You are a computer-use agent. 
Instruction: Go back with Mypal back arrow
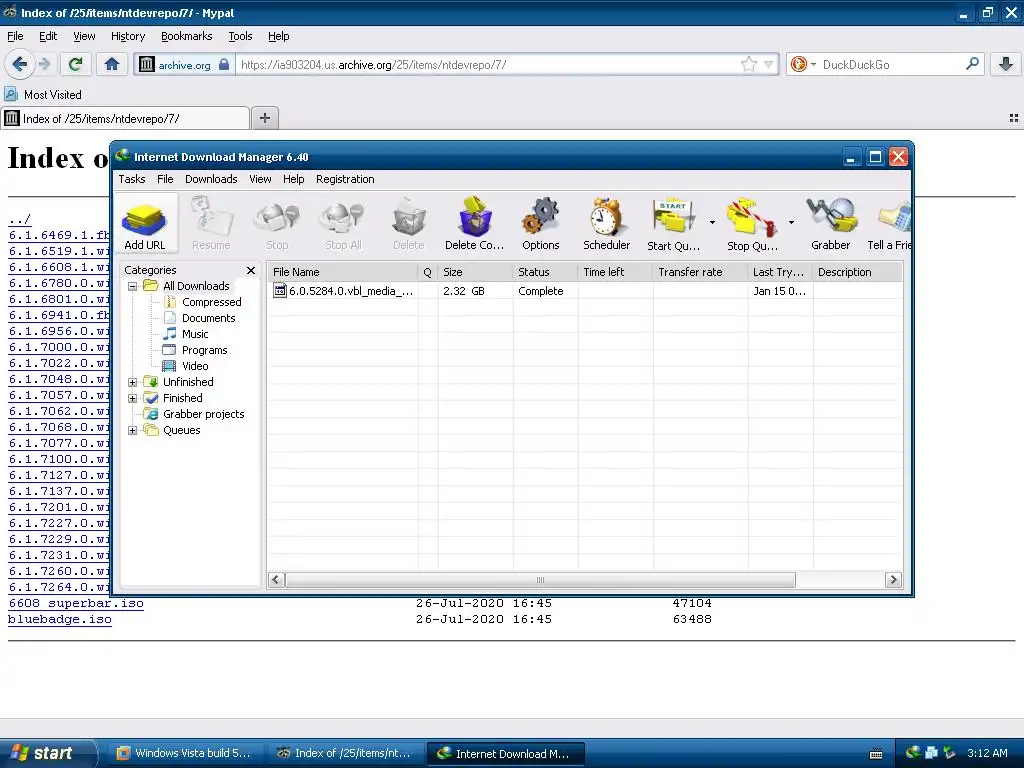point(19,64)
